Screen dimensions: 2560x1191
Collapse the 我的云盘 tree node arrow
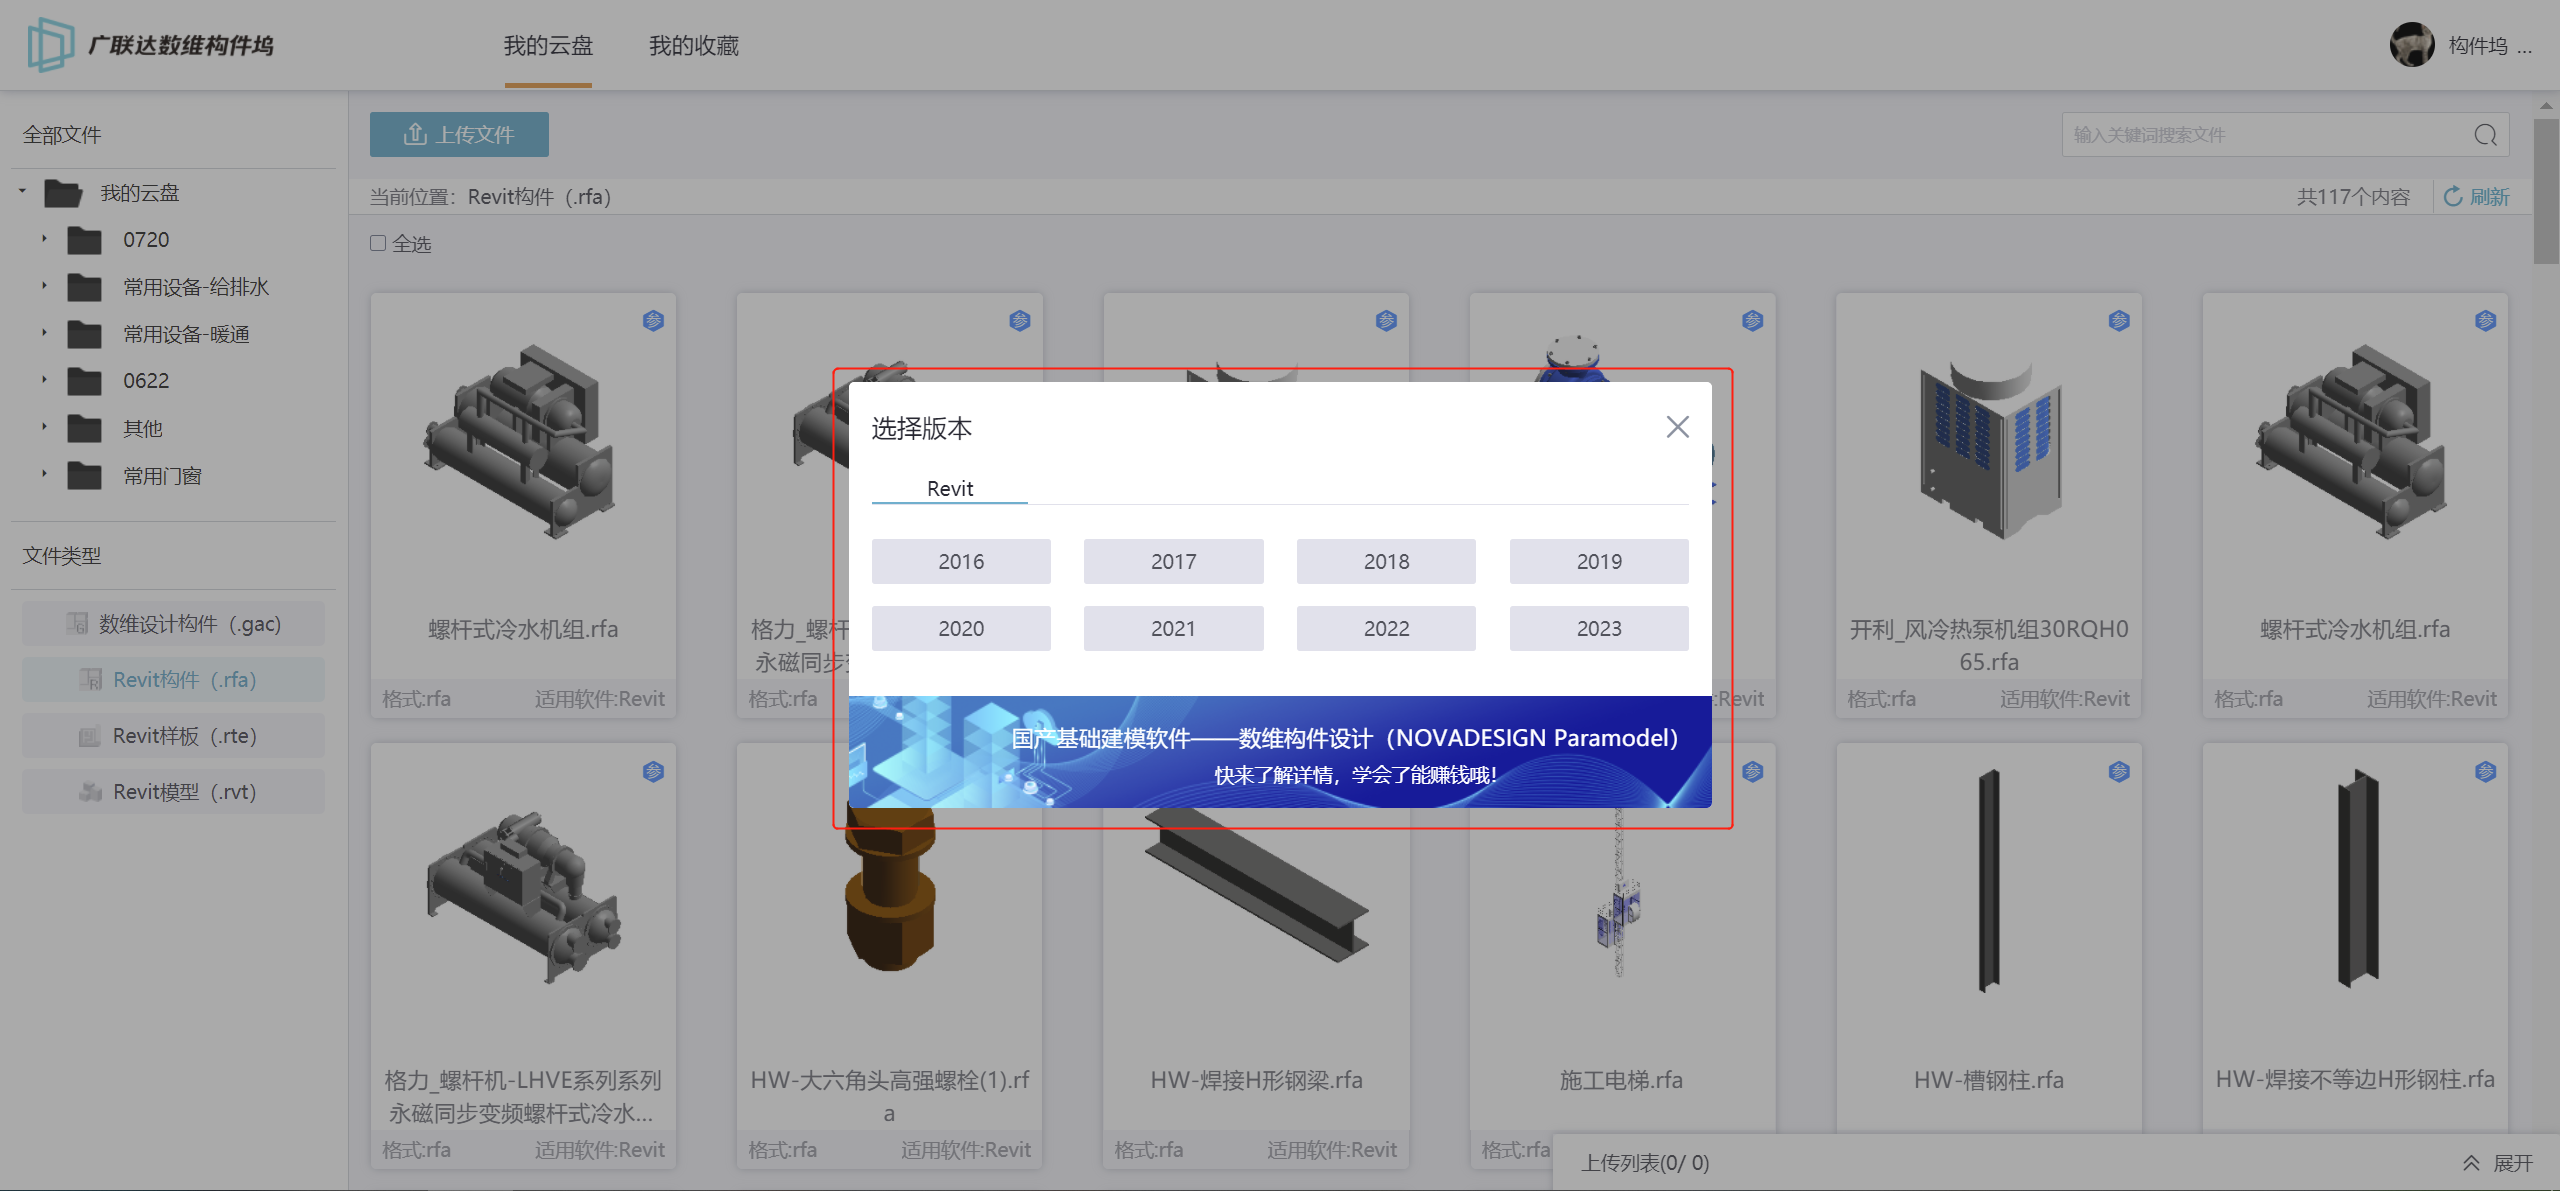pyautogui.click(x=22, y=191)
